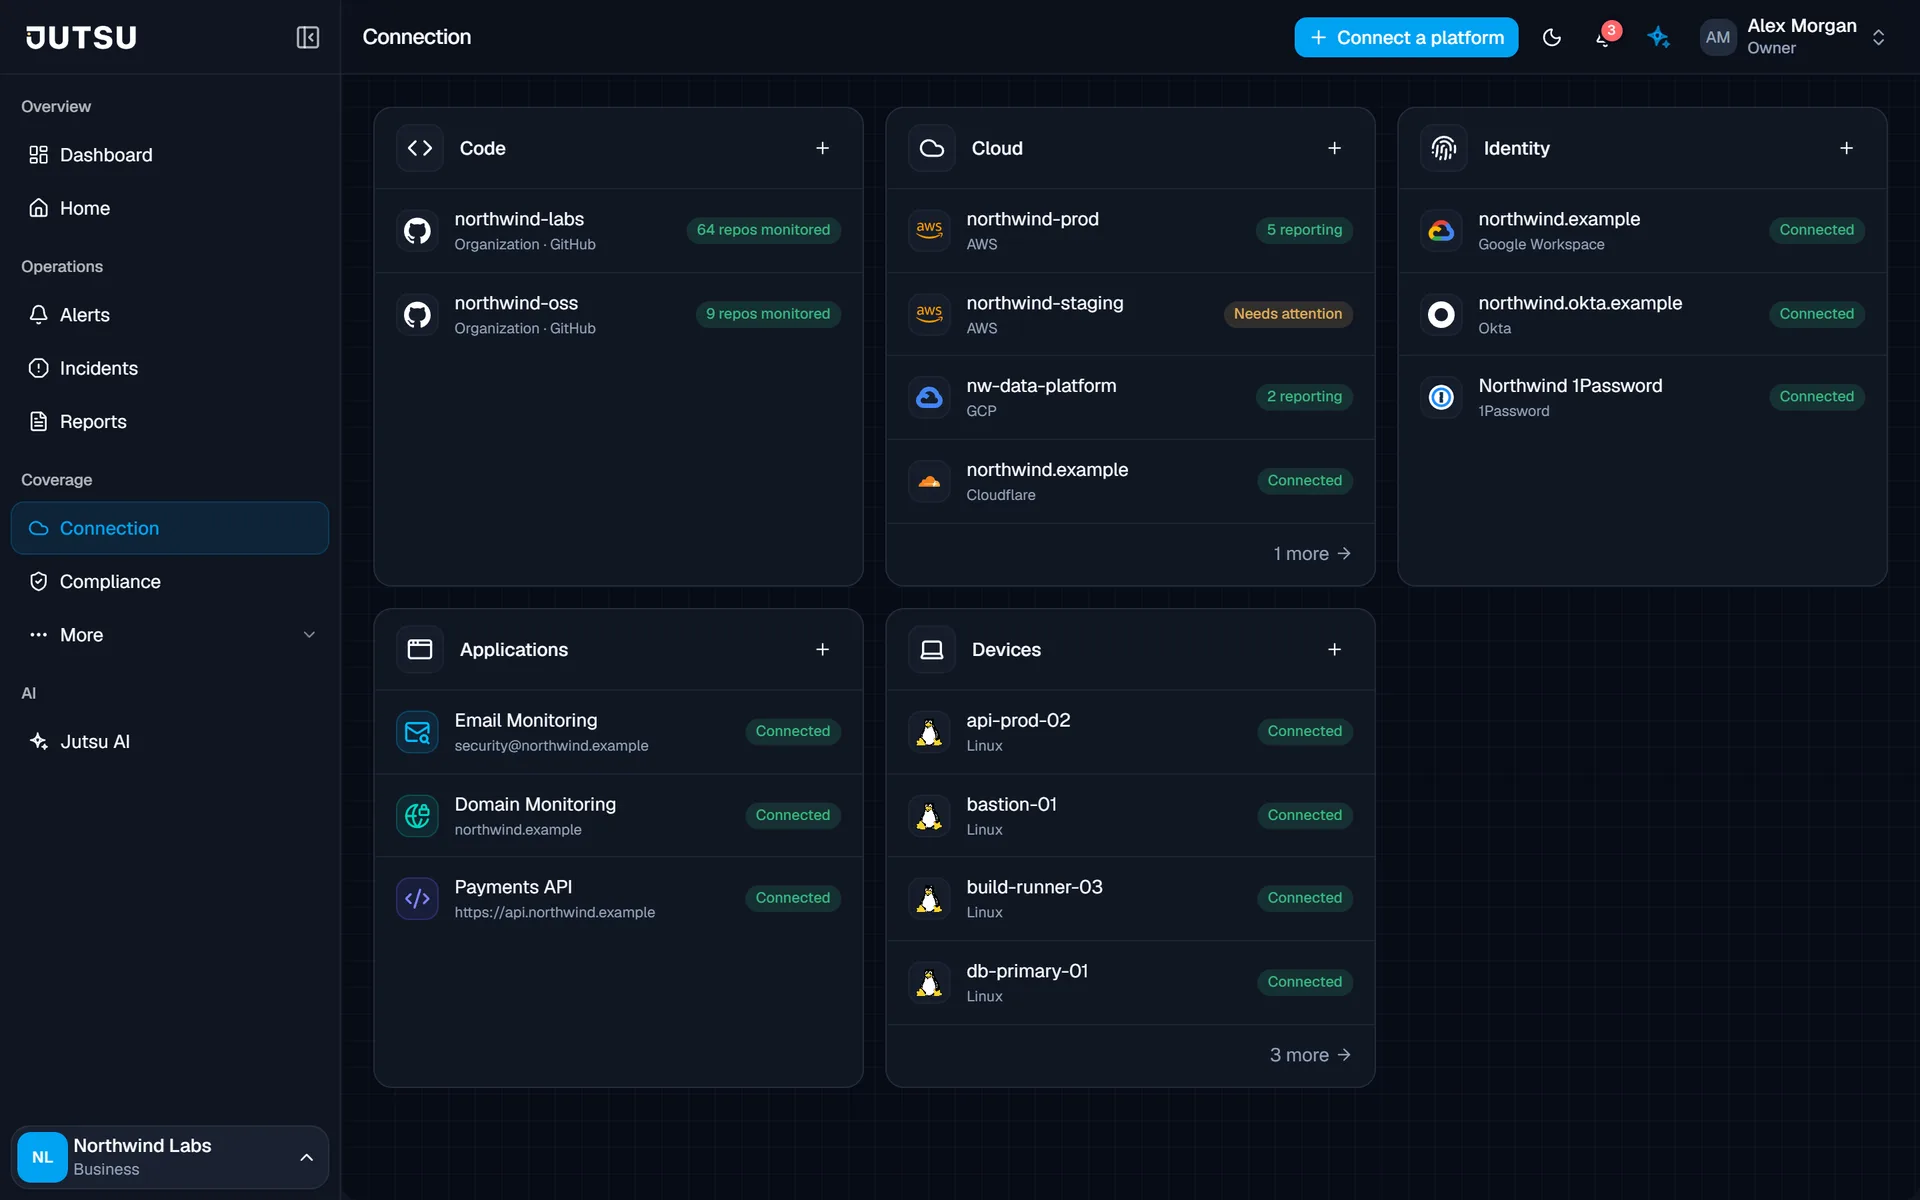Click 64 repos monitored badge
This screenshot has width=1920, height=1200.
tap(763, 230)
